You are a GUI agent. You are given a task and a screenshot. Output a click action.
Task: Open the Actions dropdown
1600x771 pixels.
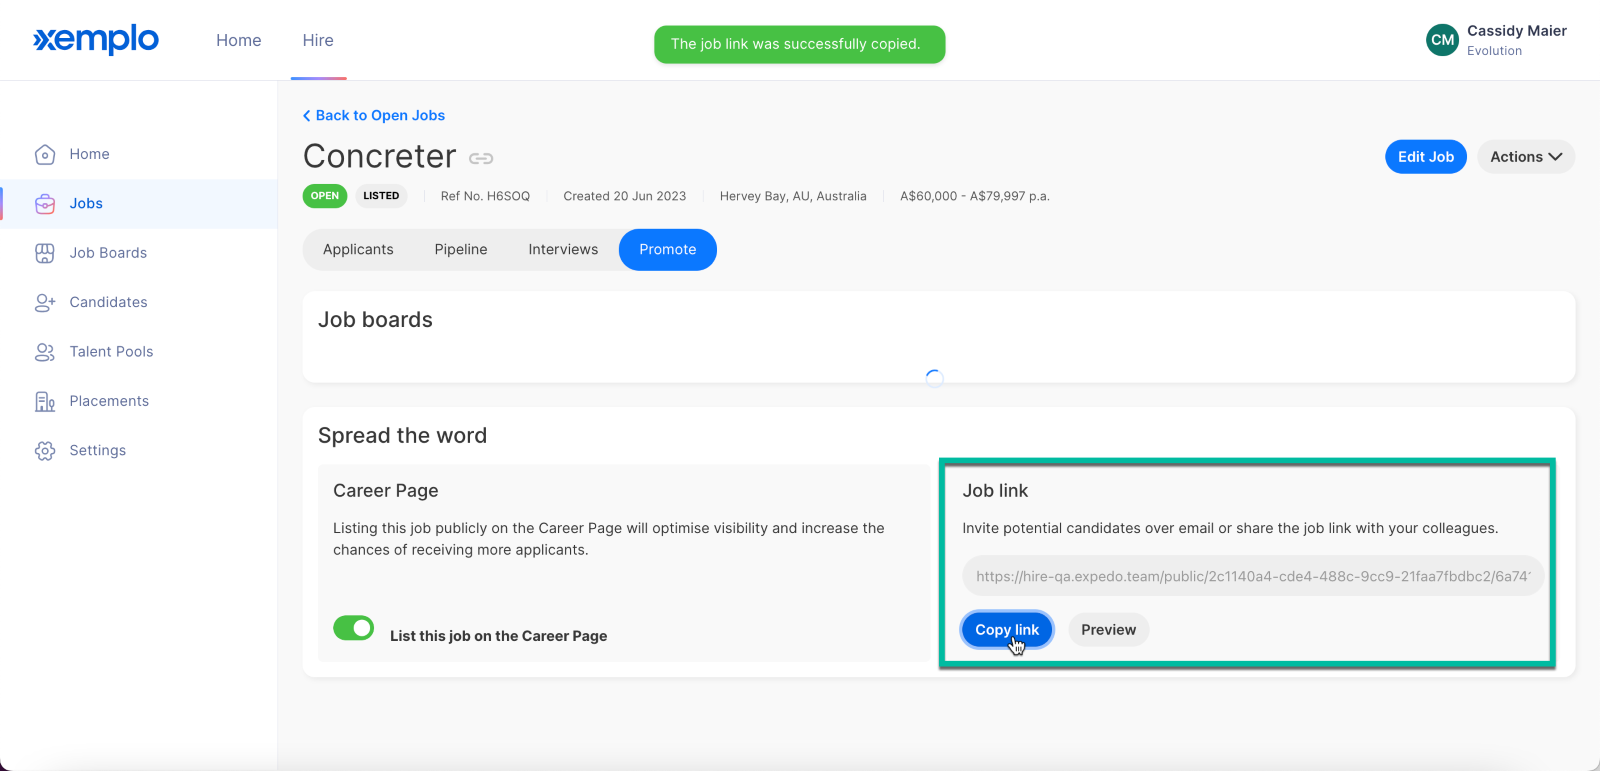tap(1525, 157)
